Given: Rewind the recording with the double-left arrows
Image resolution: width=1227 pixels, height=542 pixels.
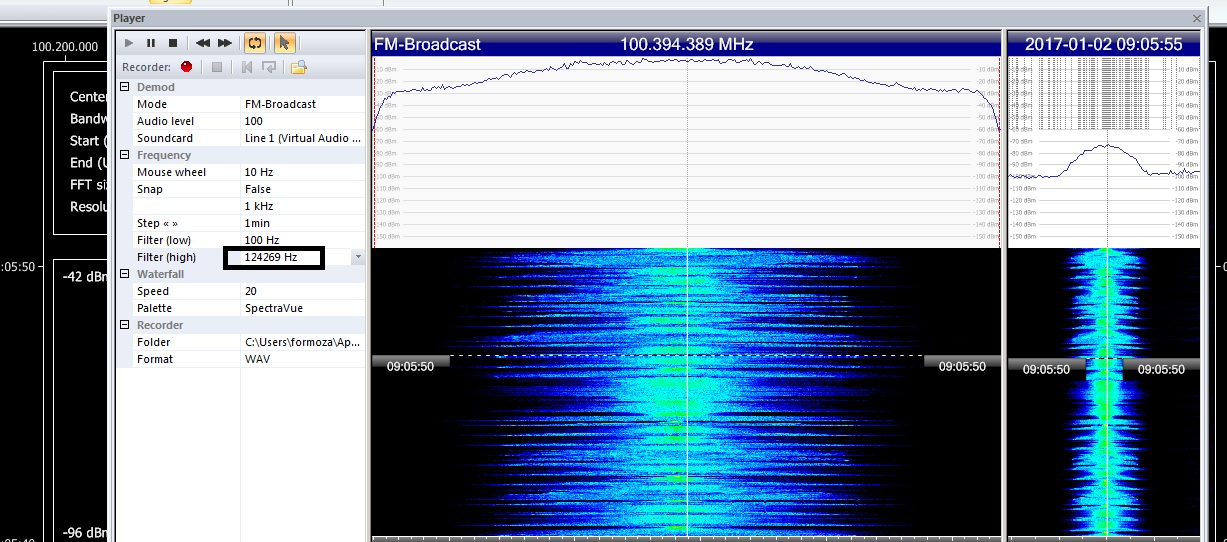Looking at the screenshot, I should 203,43.
